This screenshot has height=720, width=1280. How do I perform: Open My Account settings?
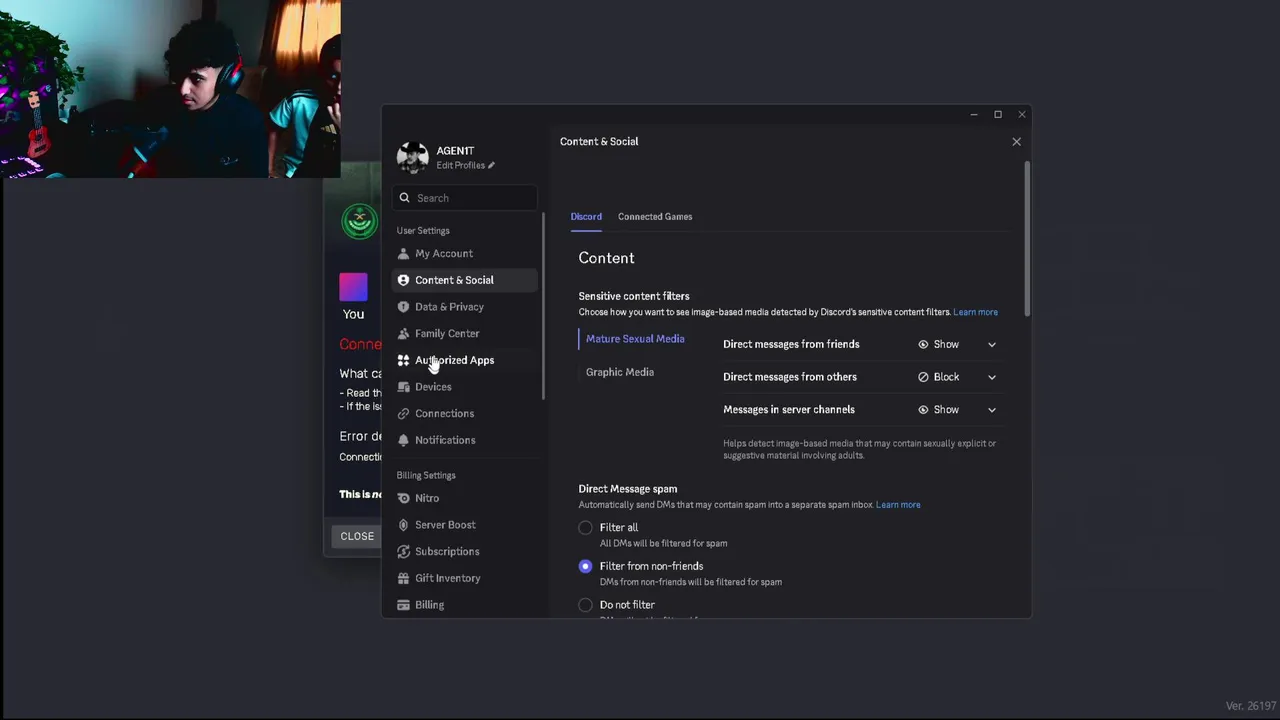464,254
